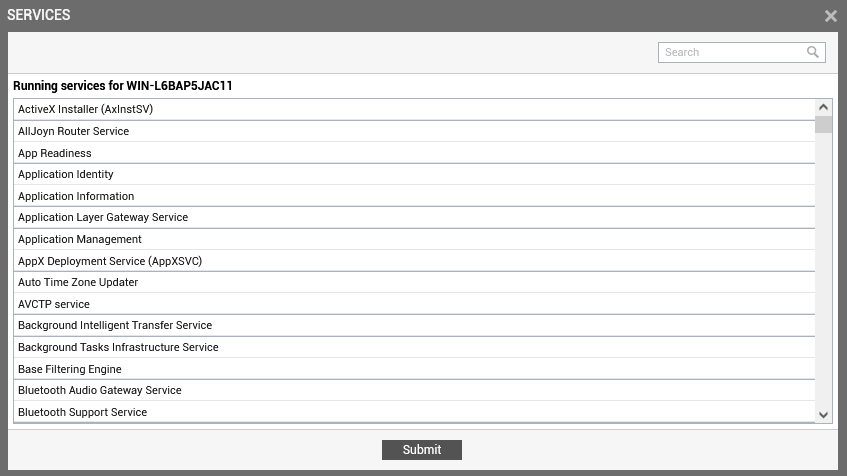Viewport: 847px width, 476px height.
Task: Select Background Intelligent Transfer Service
Action: click(414, 325)
